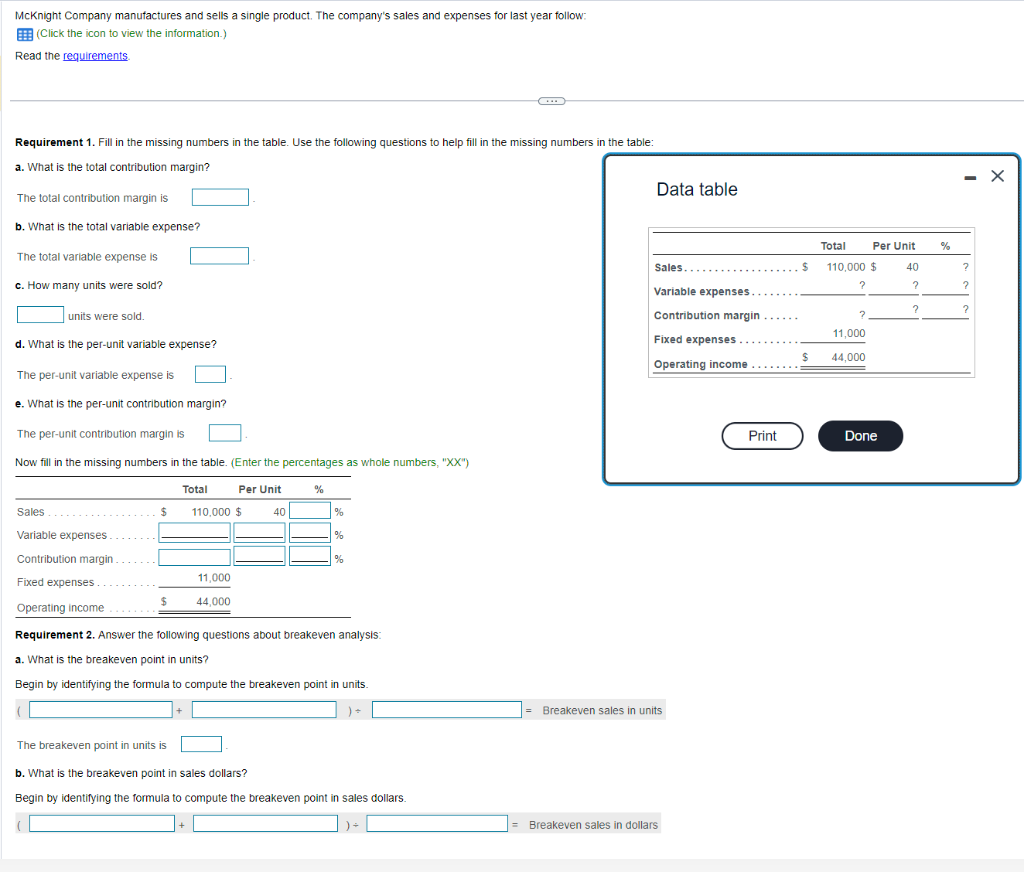This screenshot has height=872, width=1024.
Task: Click the "Breakeven sales in units" label
Action: (602, 710)
